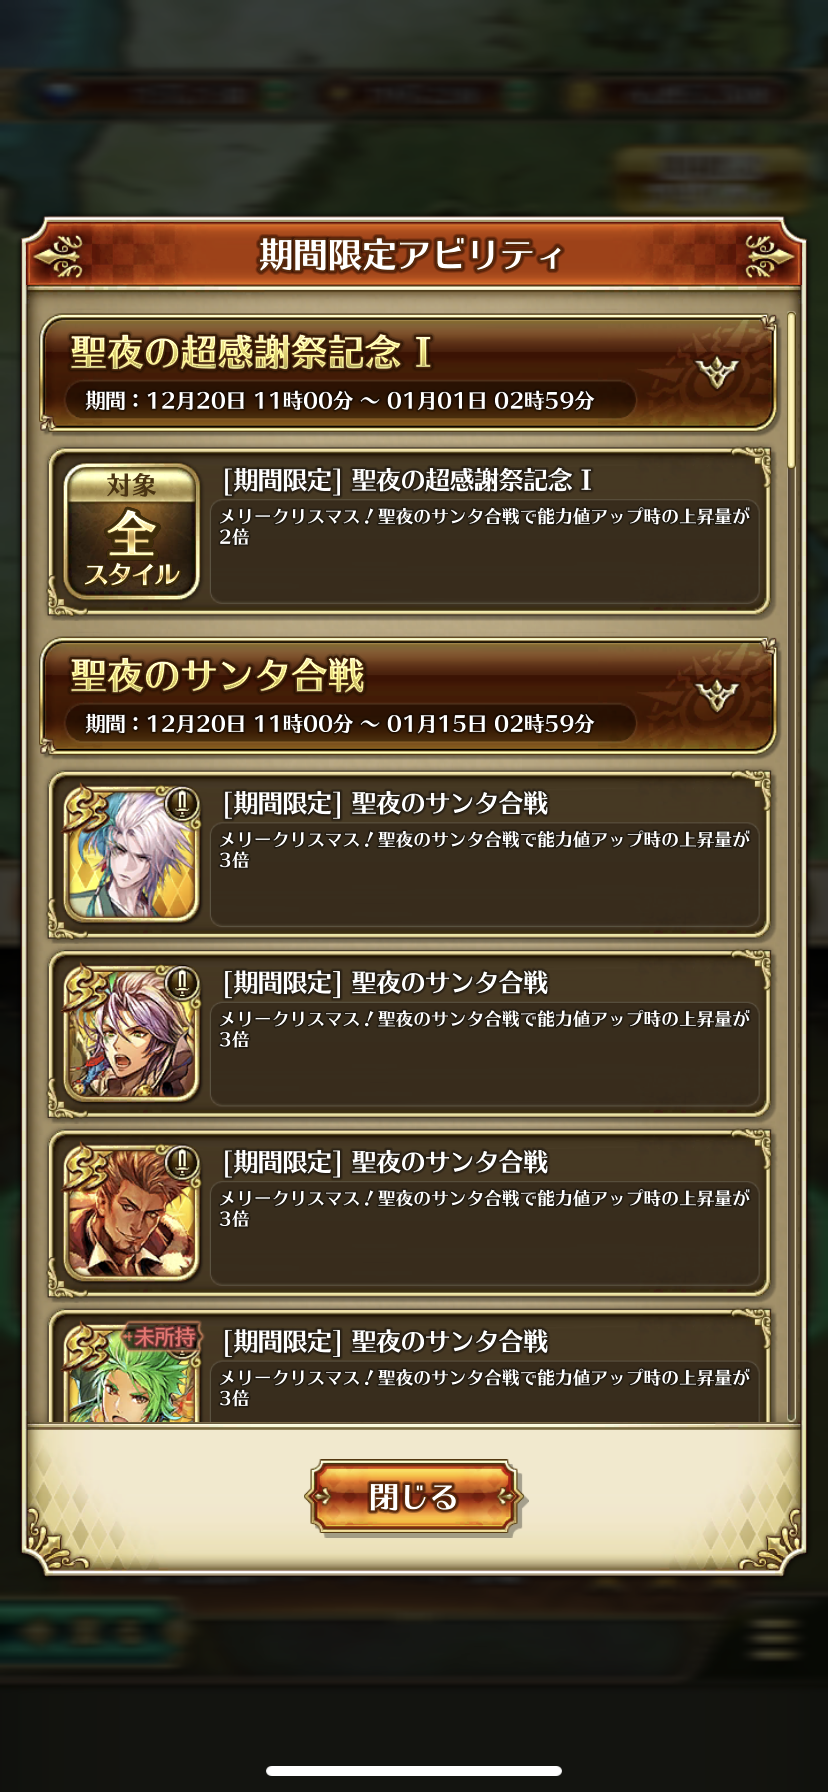Tap the info badge on purple-haired portrait
The height and width of the screenshot is (1792, 828).
tap(182, 983)
